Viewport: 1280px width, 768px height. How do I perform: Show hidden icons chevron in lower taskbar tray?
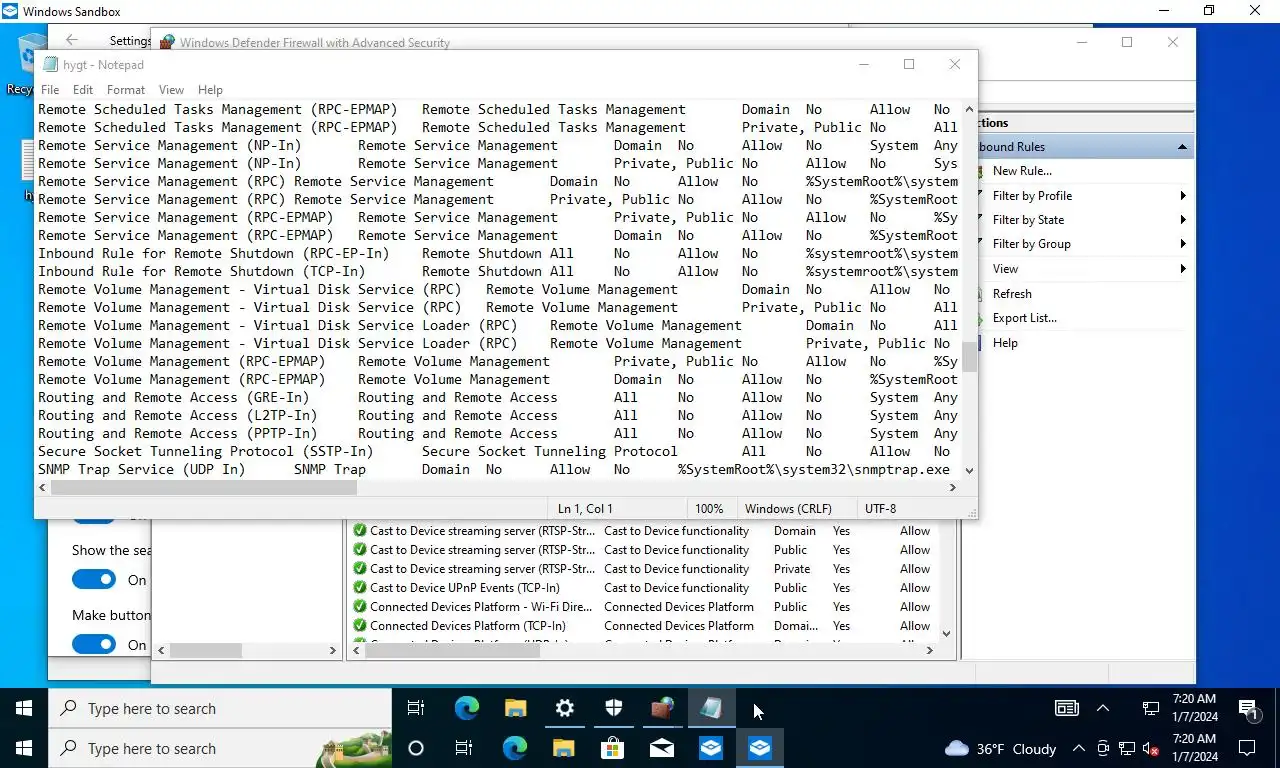1078,748
